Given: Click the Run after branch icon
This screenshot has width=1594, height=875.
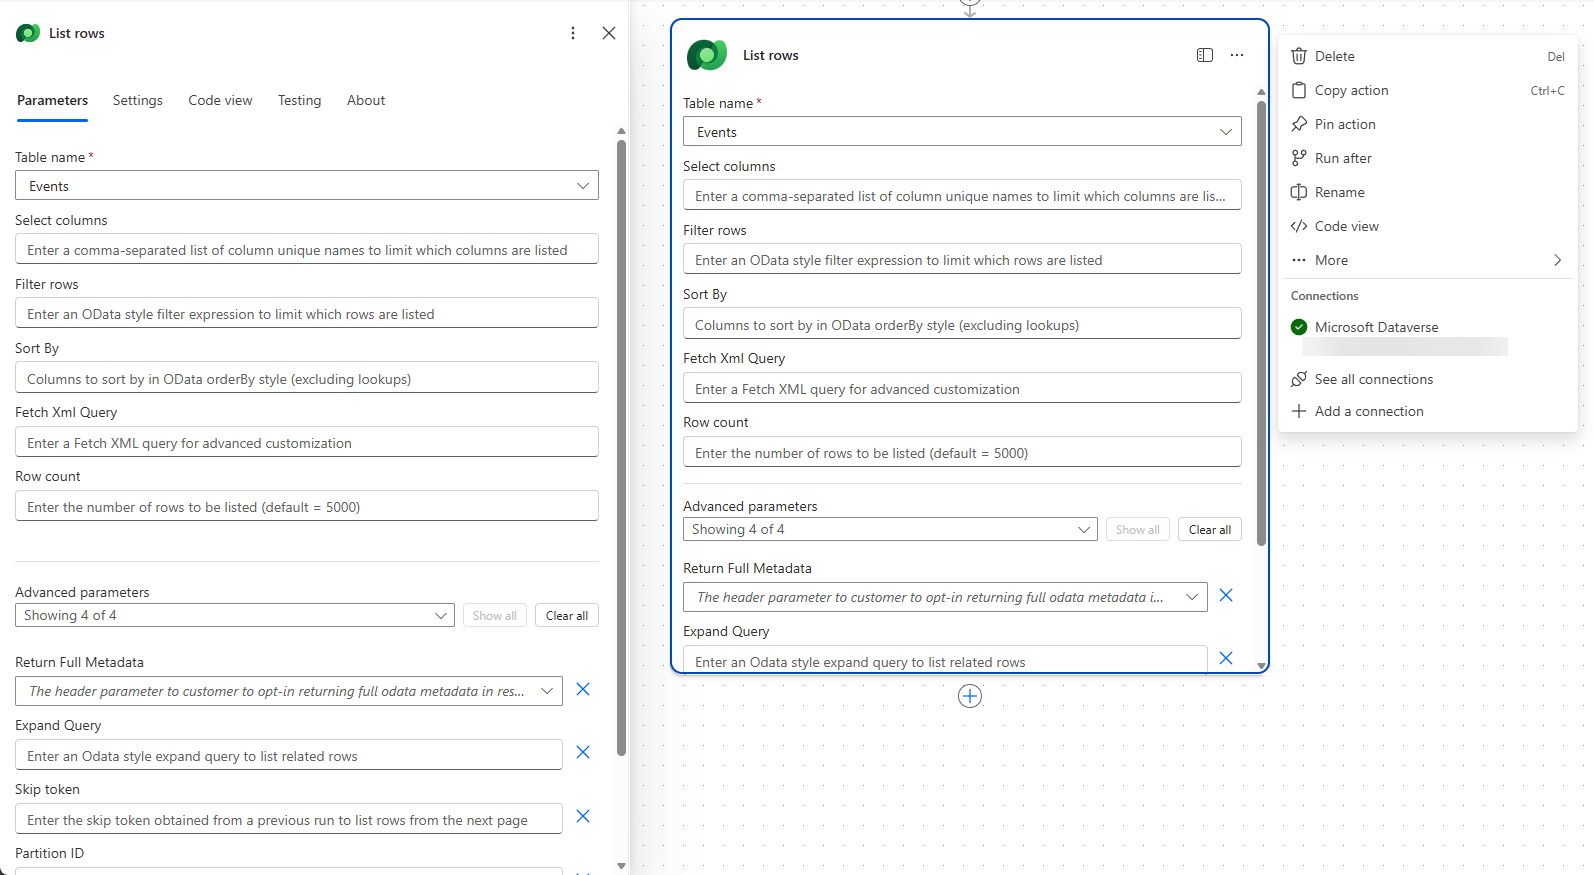Looking at the screenshot, I should [1299, 158].
